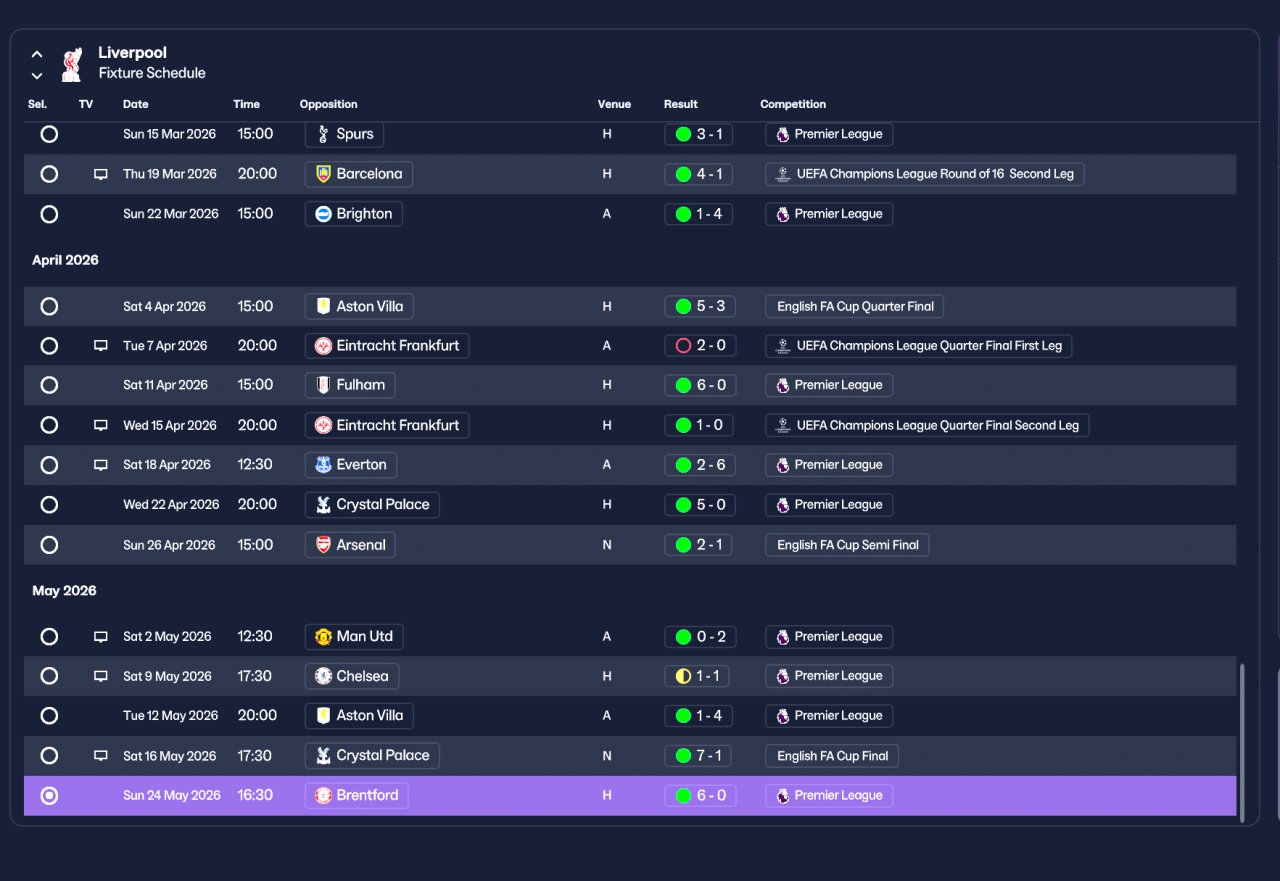Open the 16 May Crystal Palace team link
1280x881 pixels.
[x=372, y=756]
